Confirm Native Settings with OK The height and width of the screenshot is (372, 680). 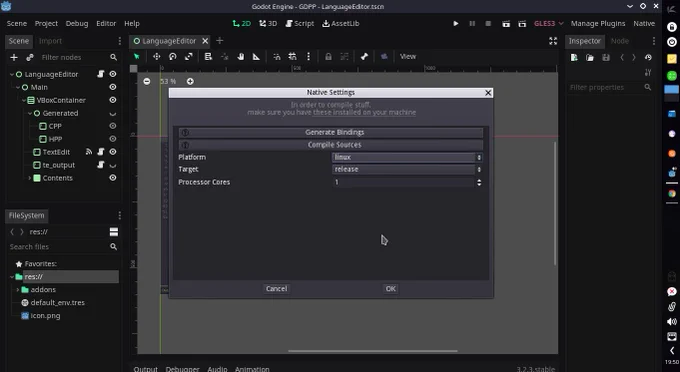(x=390, y=289)
